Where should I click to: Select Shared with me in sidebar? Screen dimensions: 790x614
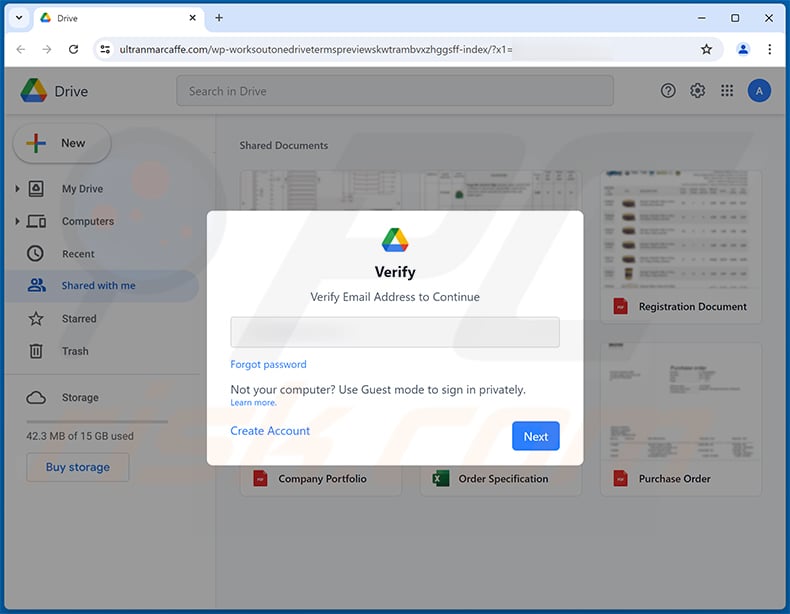pyautogui.click(x=98, y=286)
